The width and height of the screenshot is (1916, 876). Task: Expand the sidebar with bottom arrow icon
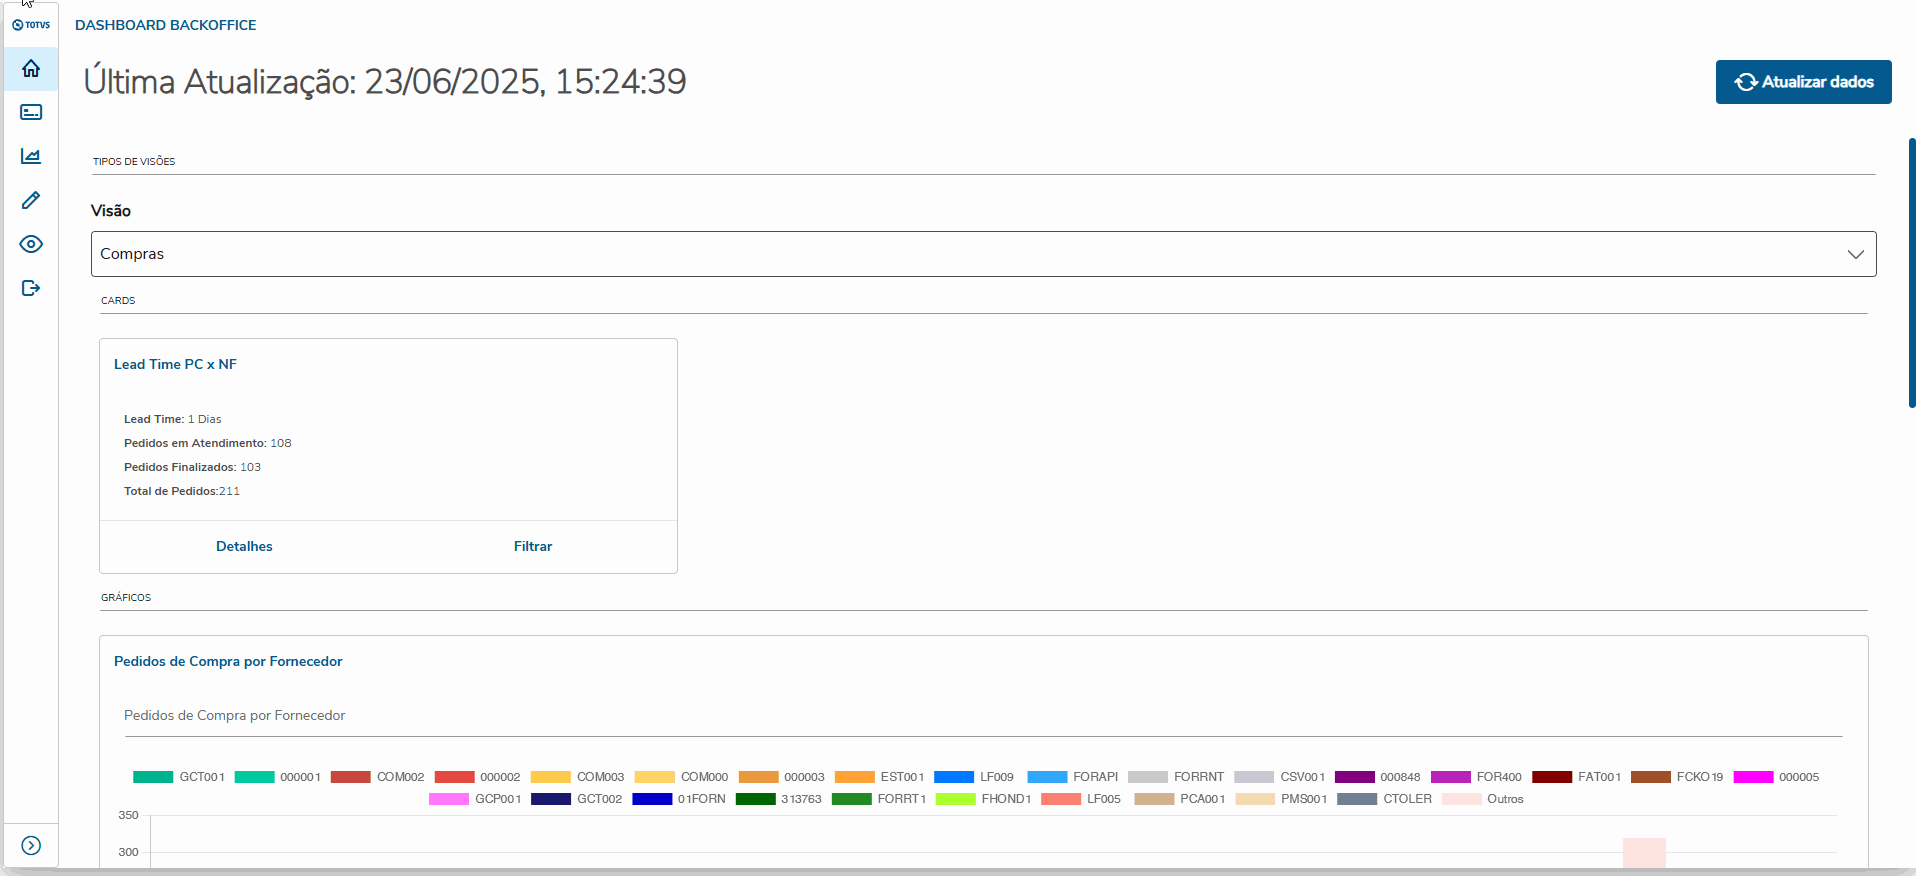click(x=31, y=846)
